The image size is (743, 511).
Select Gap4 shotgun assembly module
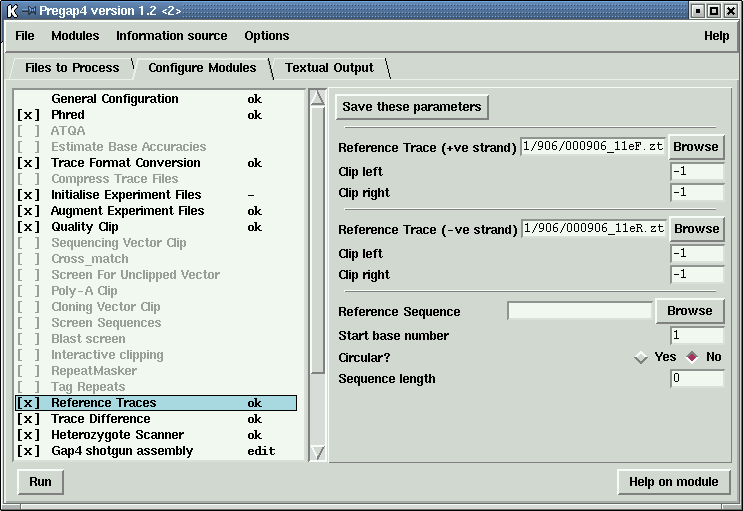coord(122,451)
